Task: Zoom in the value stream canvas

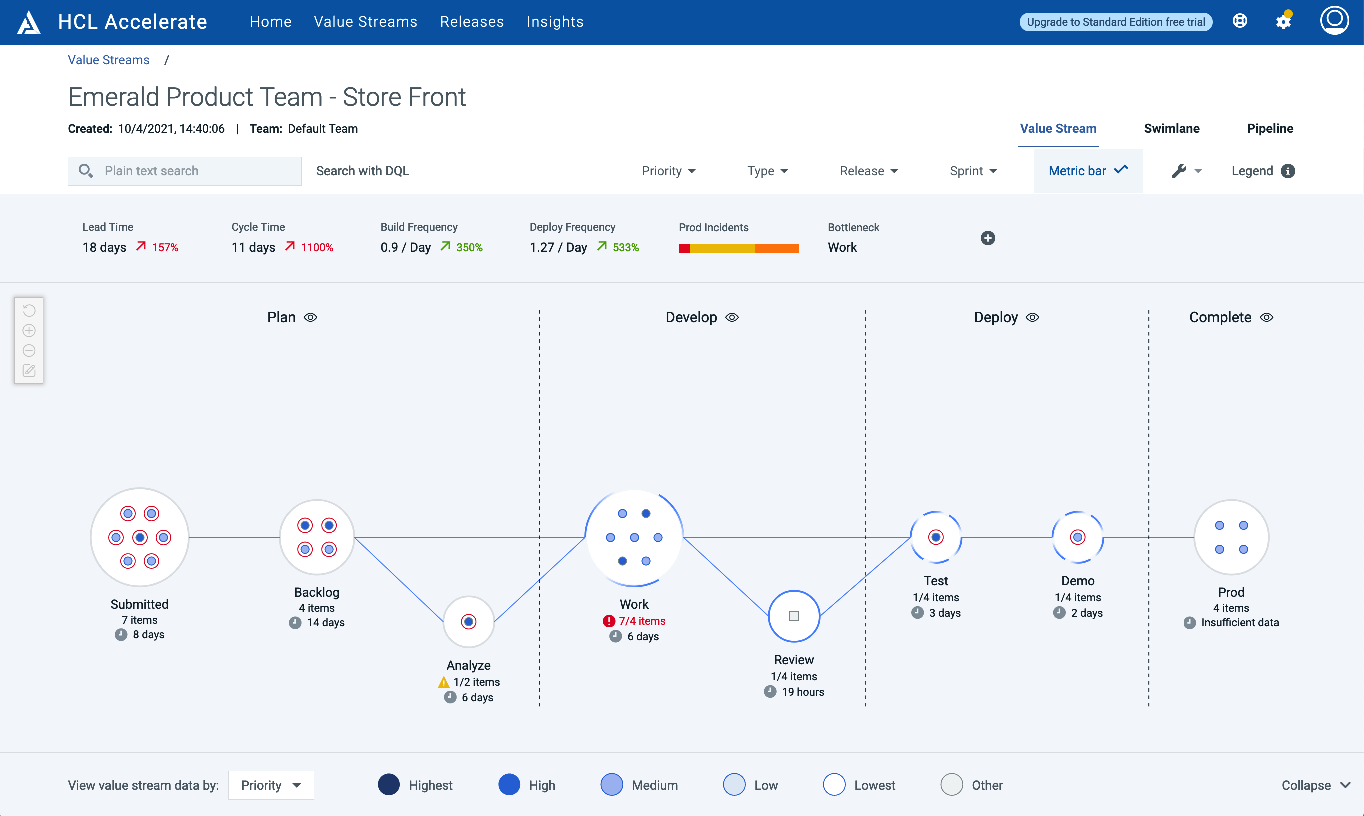Action: (x=29, y=331)
